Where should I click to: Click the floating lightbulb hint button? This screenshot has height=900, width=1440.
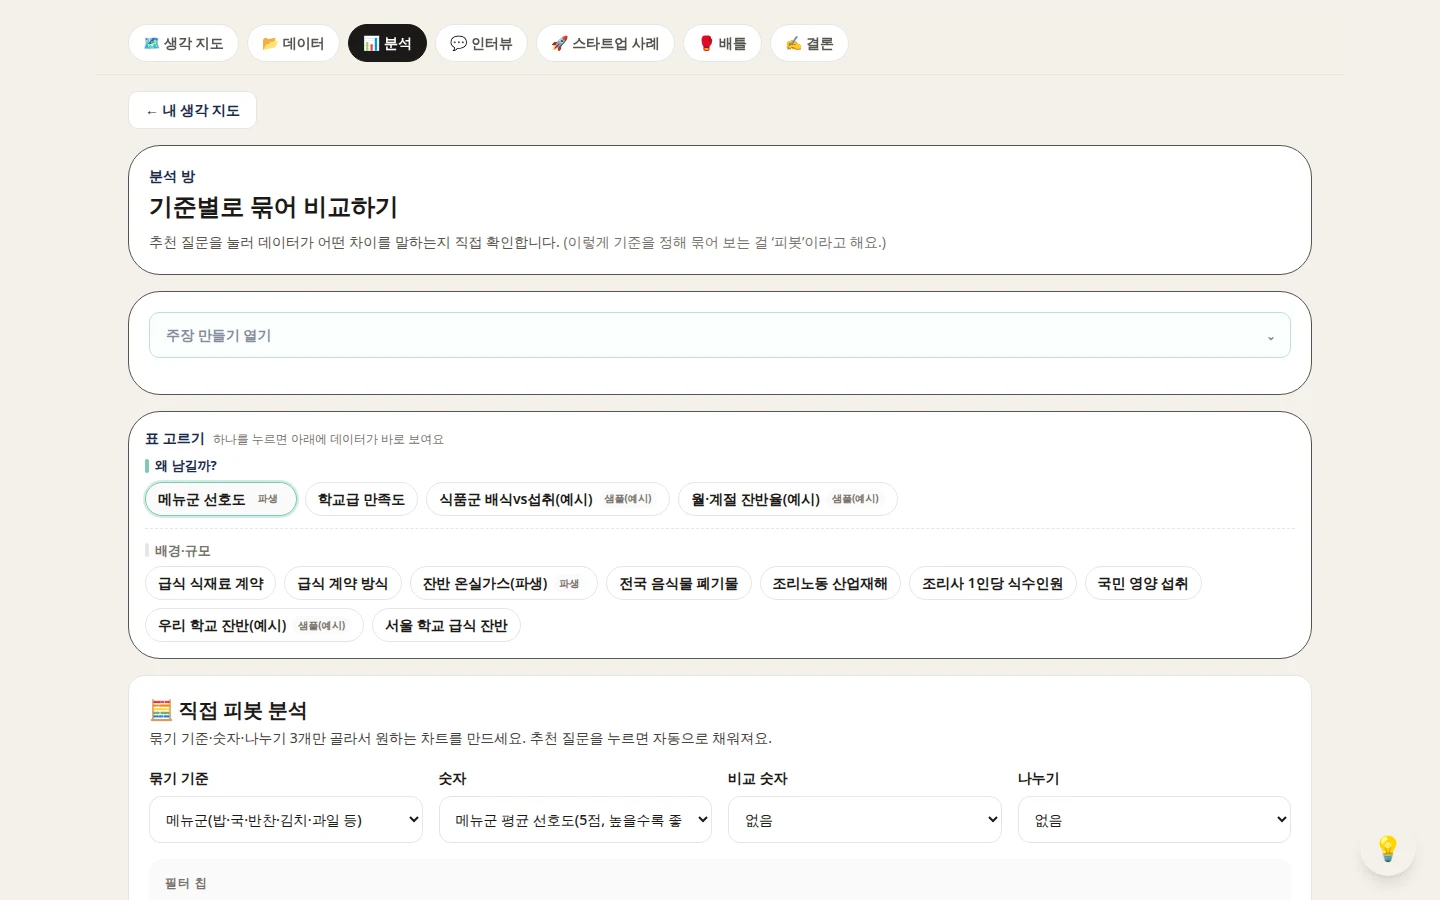pos(1387,848)
